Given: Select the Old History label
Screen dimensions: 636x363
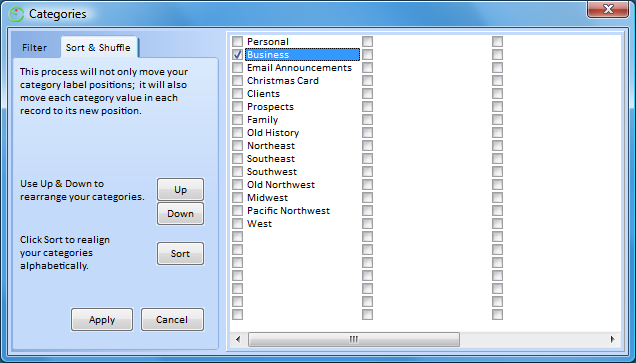Looking at the screenshot, I should [x=273, y=133].
